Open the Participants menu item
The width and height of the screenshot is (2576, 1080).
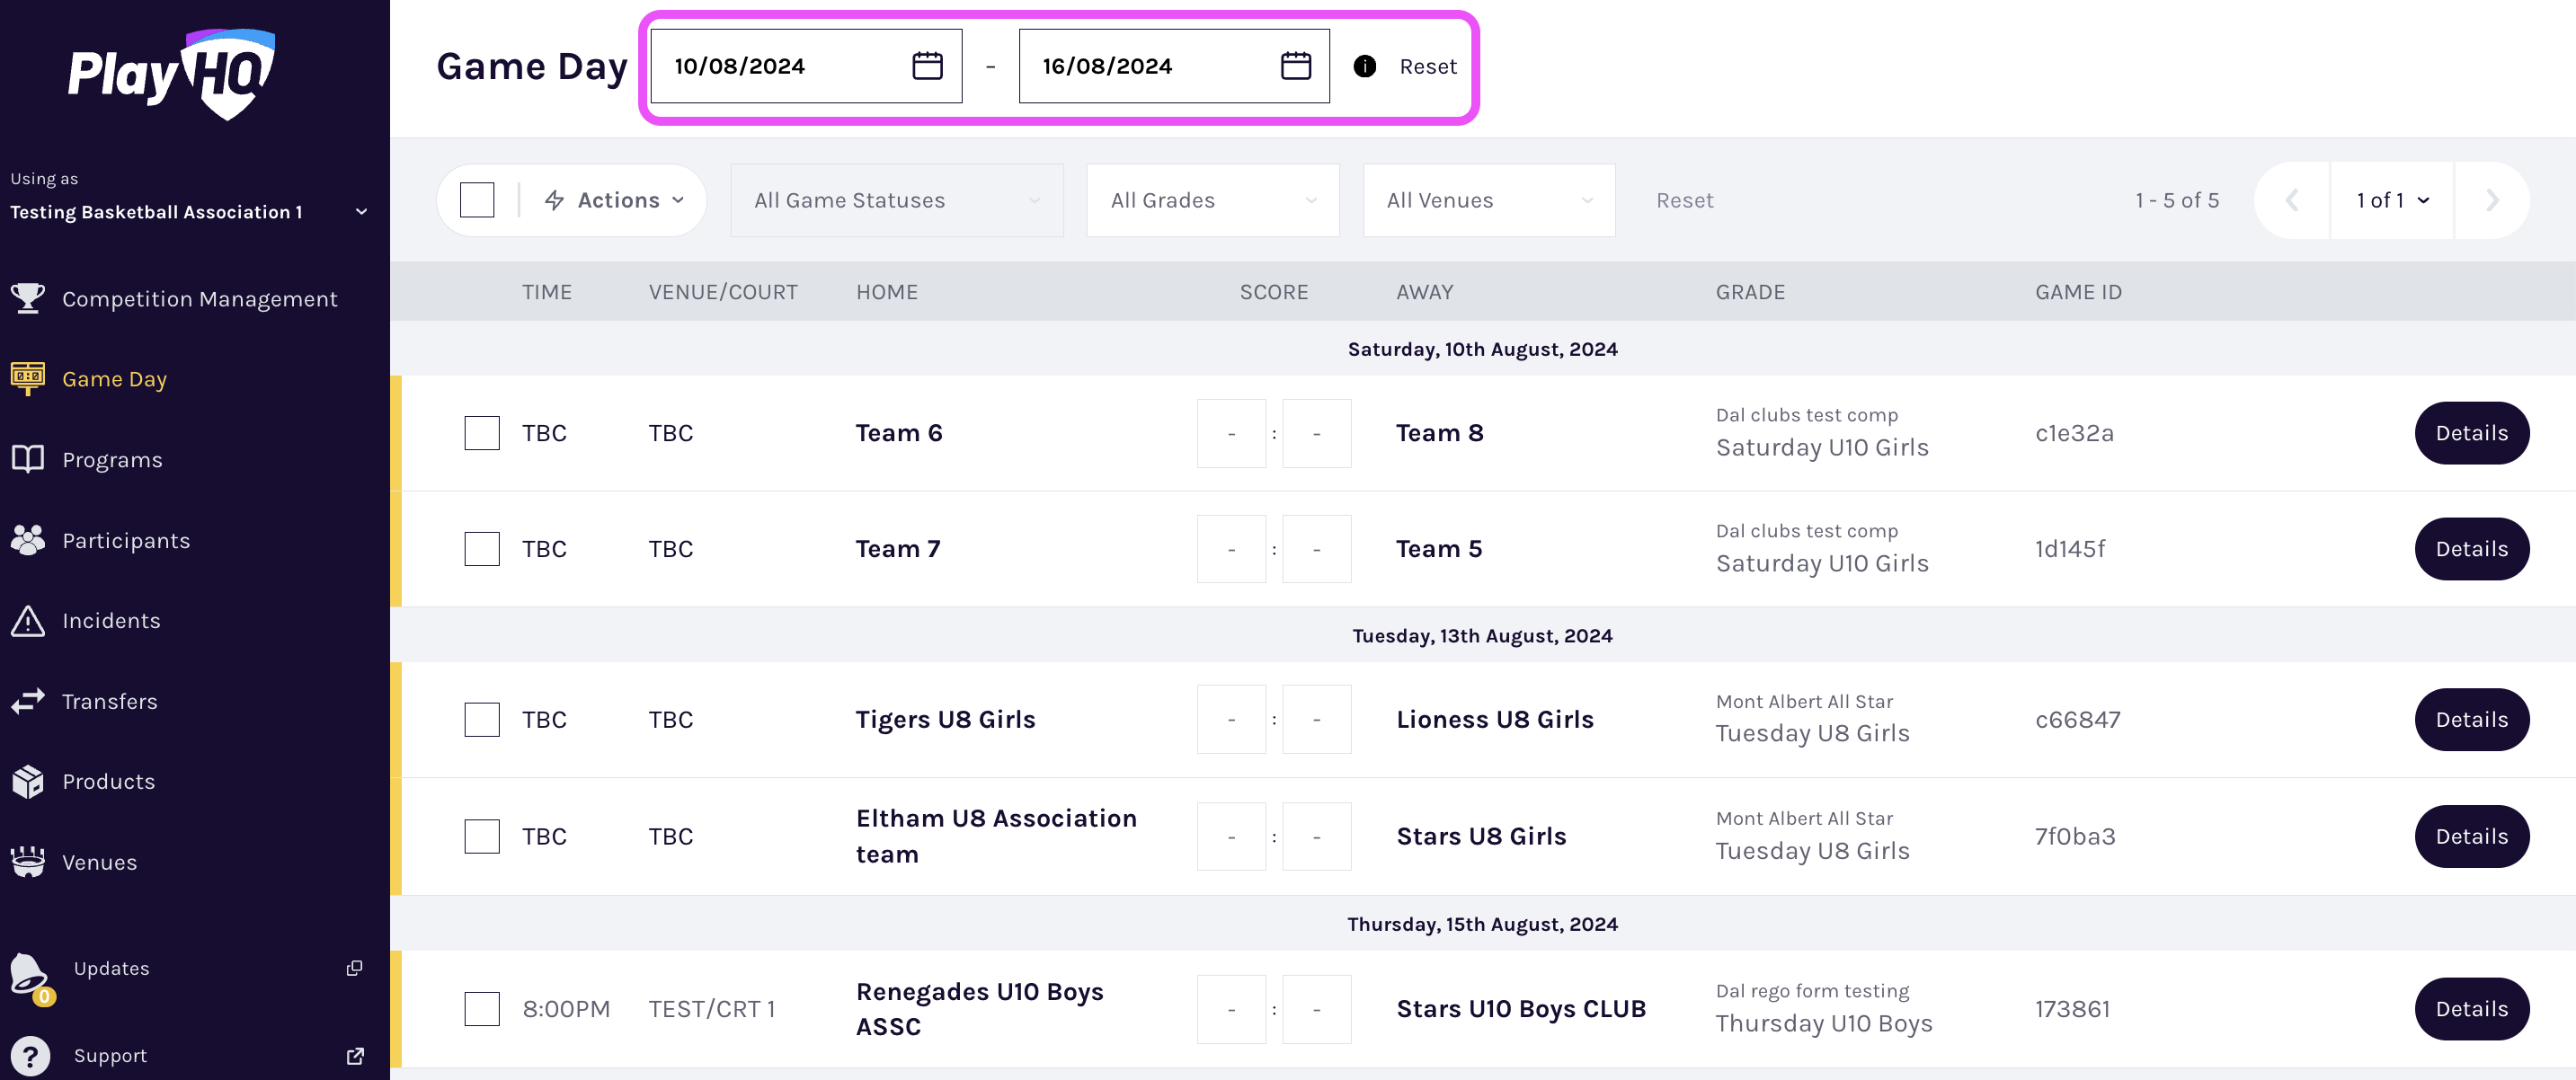click(x=126, y=541)
